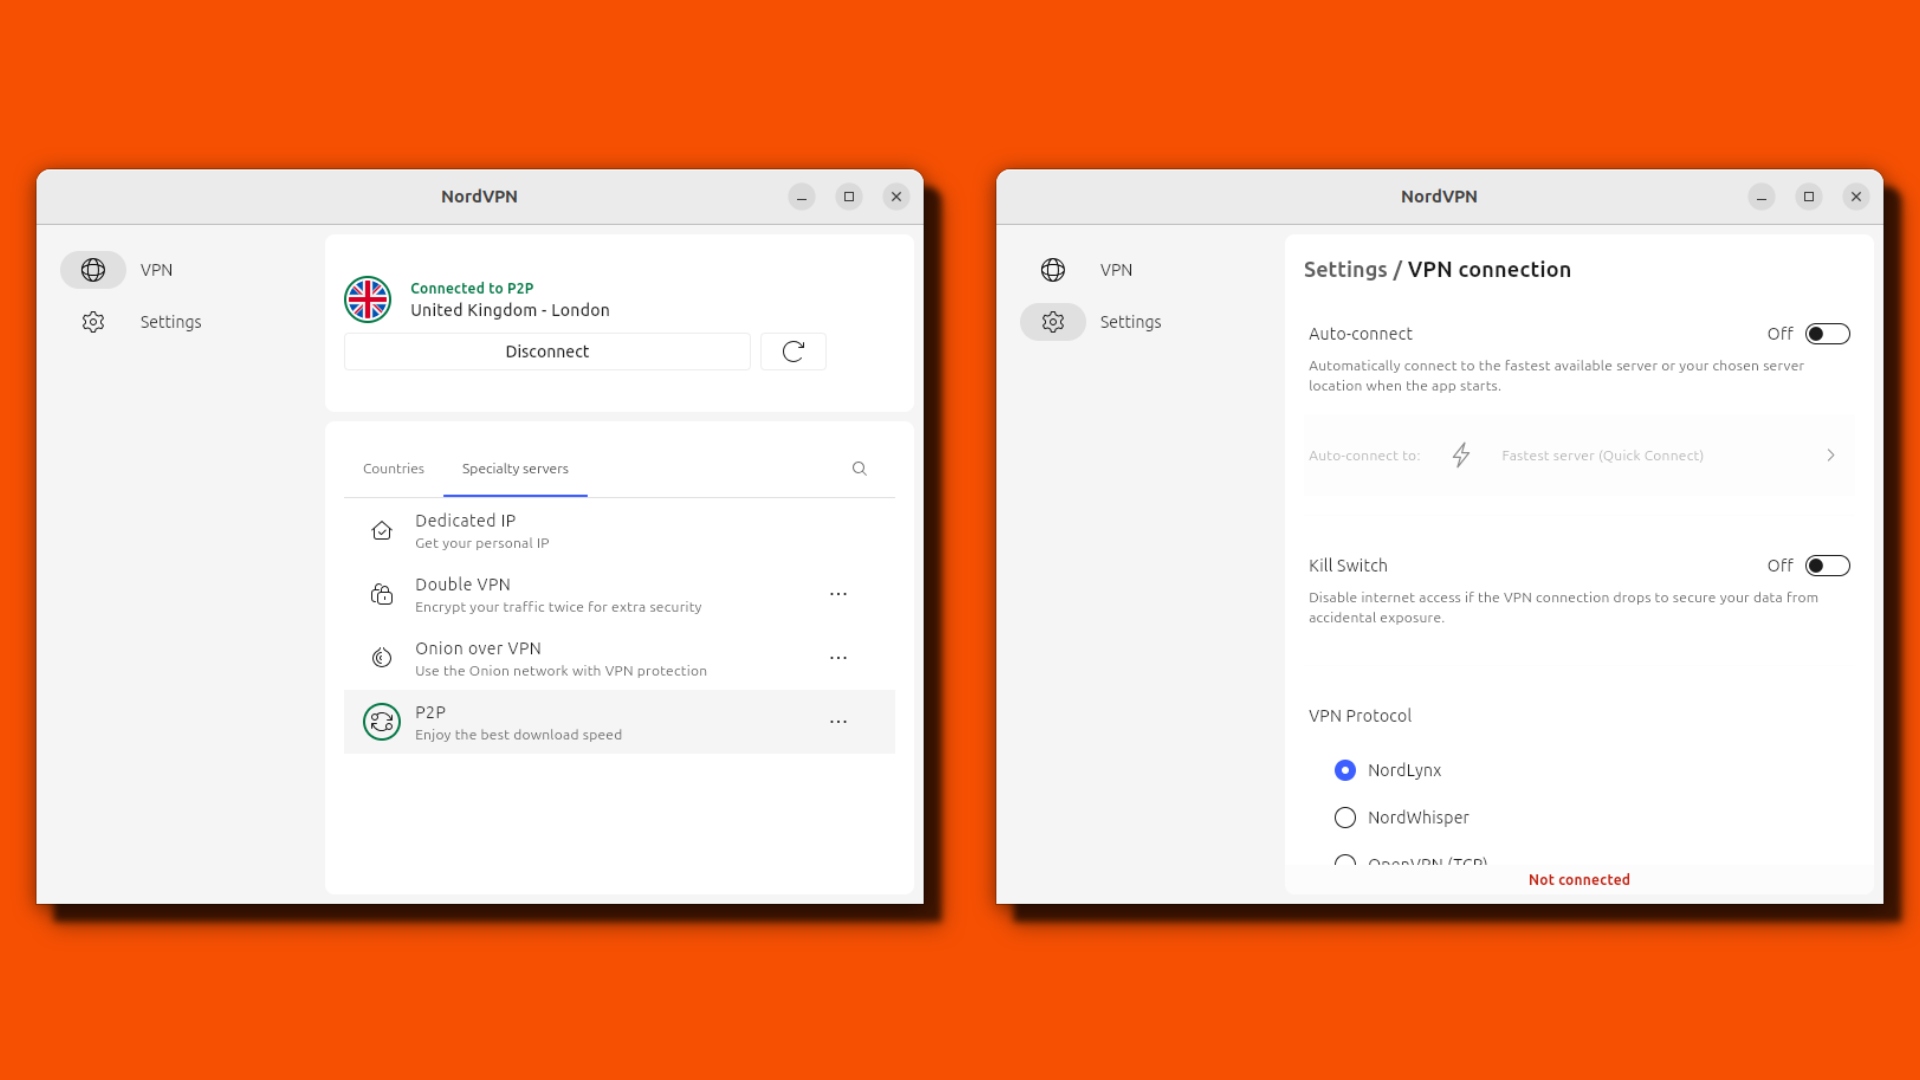This screenshot has height=1080, width=1920.
Task: Click the P2P circular arrows icon
Action: 382,721
